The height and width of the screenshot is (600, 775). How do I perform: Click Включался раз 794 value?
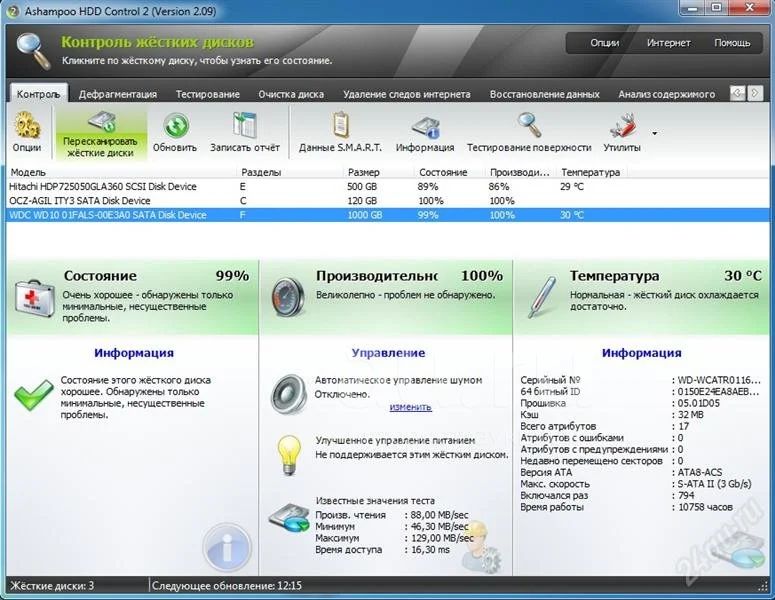686,495
